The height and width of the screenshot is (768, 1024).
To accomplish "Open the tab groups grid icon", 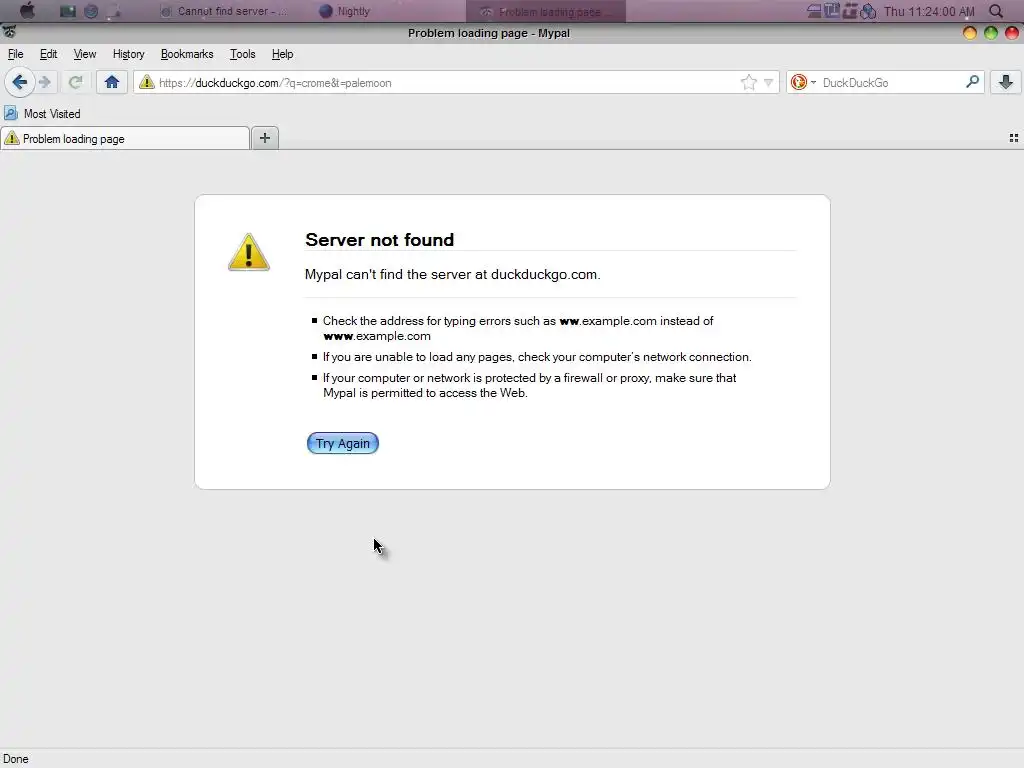I will click(1014, 138).
